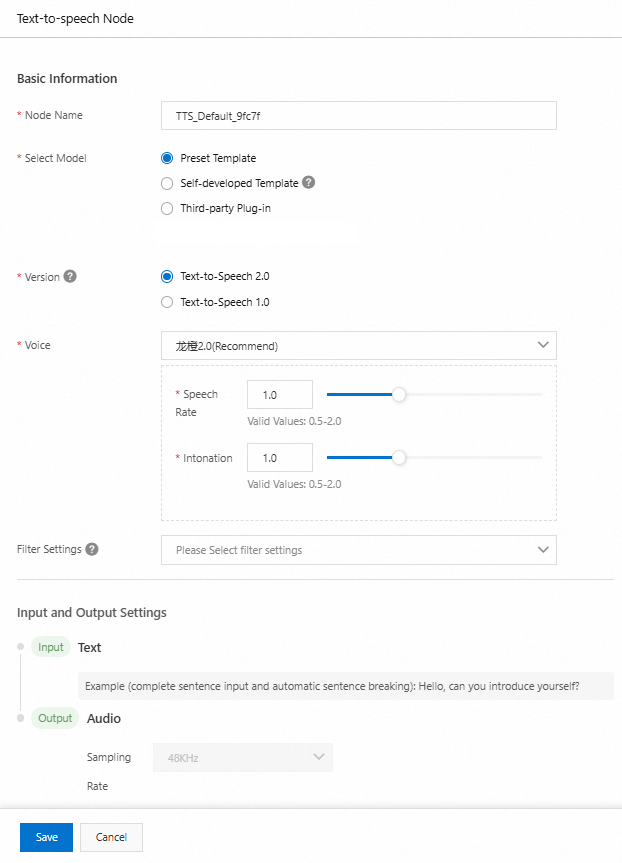
Task: Choose Self-developed Template model option
Action: pyautogui.click(x=167, y=183)
